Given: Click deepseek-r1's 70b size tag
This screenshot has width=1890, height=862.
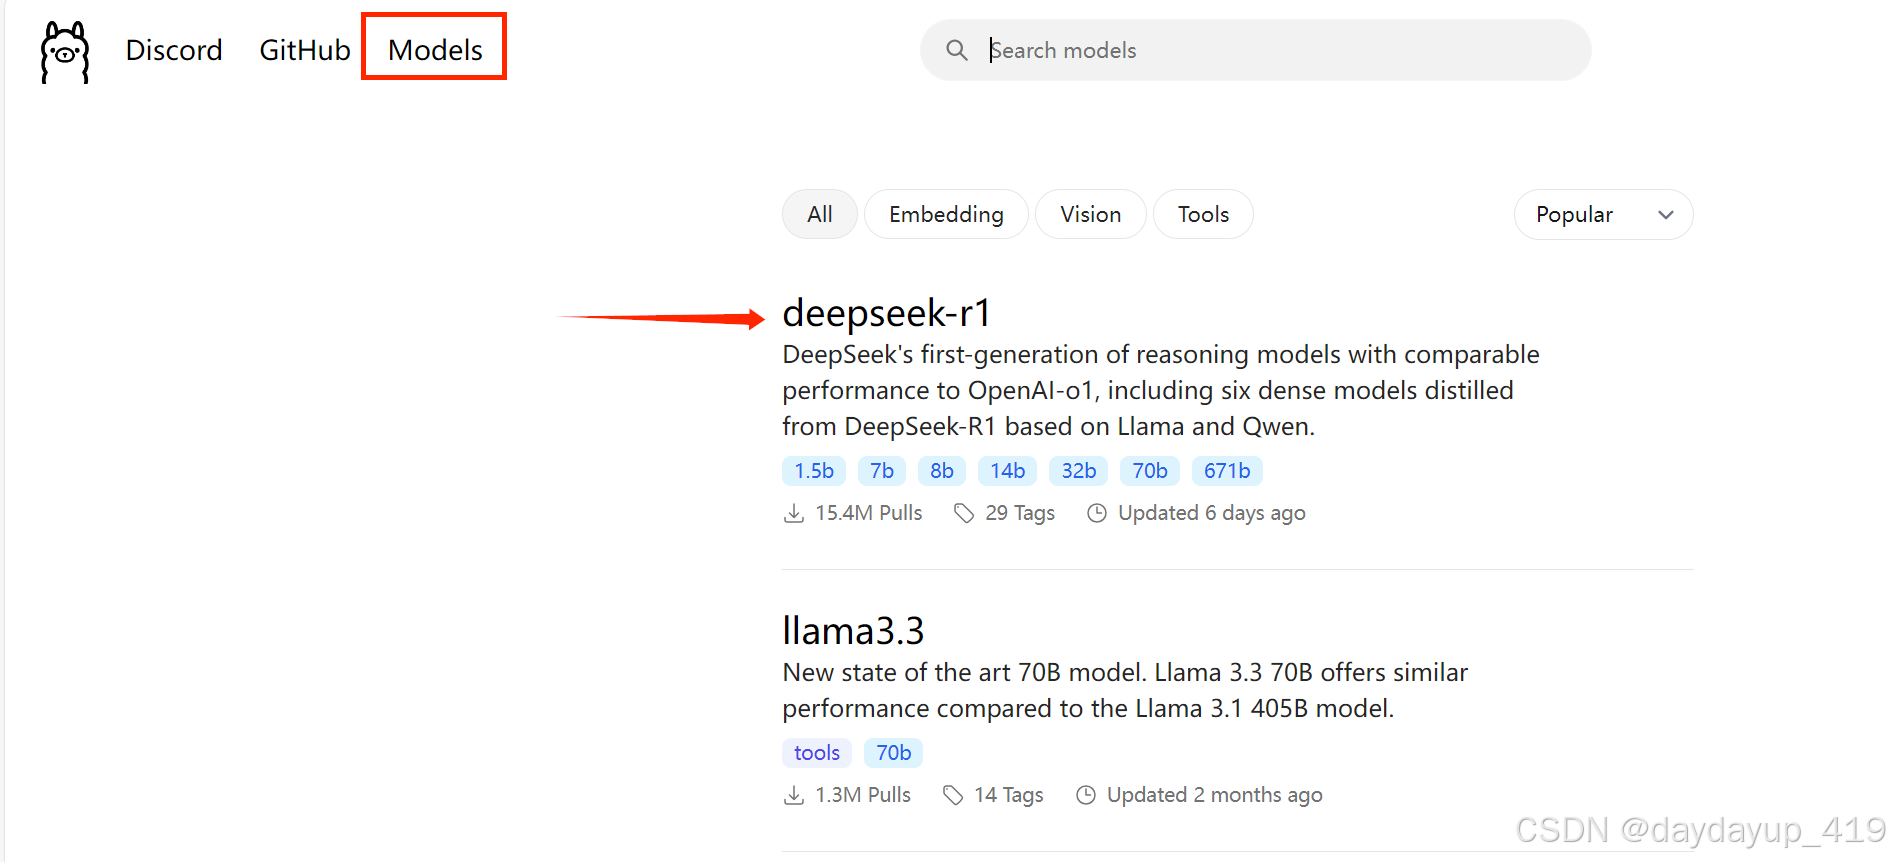Looking at the screenshot, I should point(1150,471).
